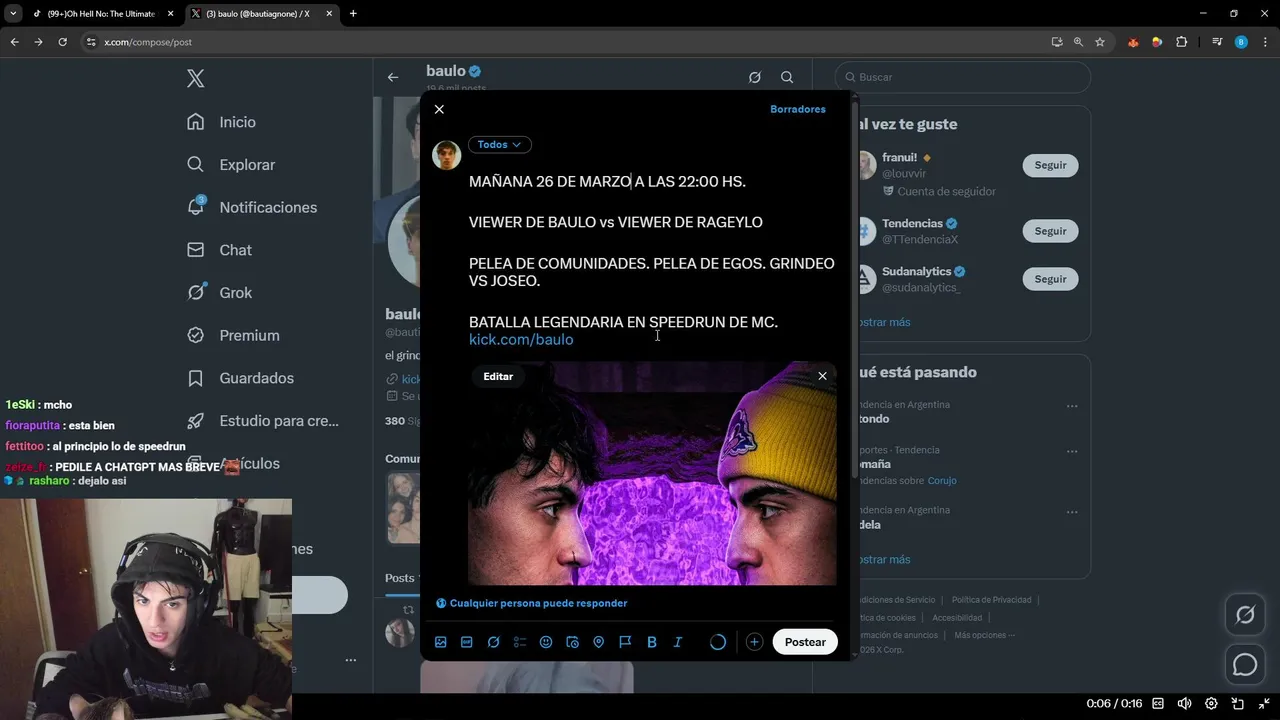Open Chrome profile avatar
This screenshot has height=720, width=1280.
pos(1241,42)
